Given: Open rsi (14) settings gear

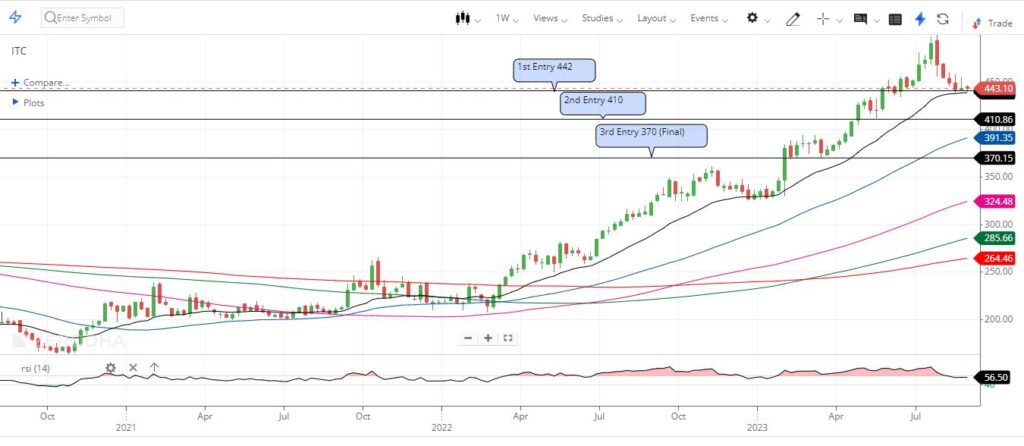Looking at the screenshot, I should click(110, 368).
